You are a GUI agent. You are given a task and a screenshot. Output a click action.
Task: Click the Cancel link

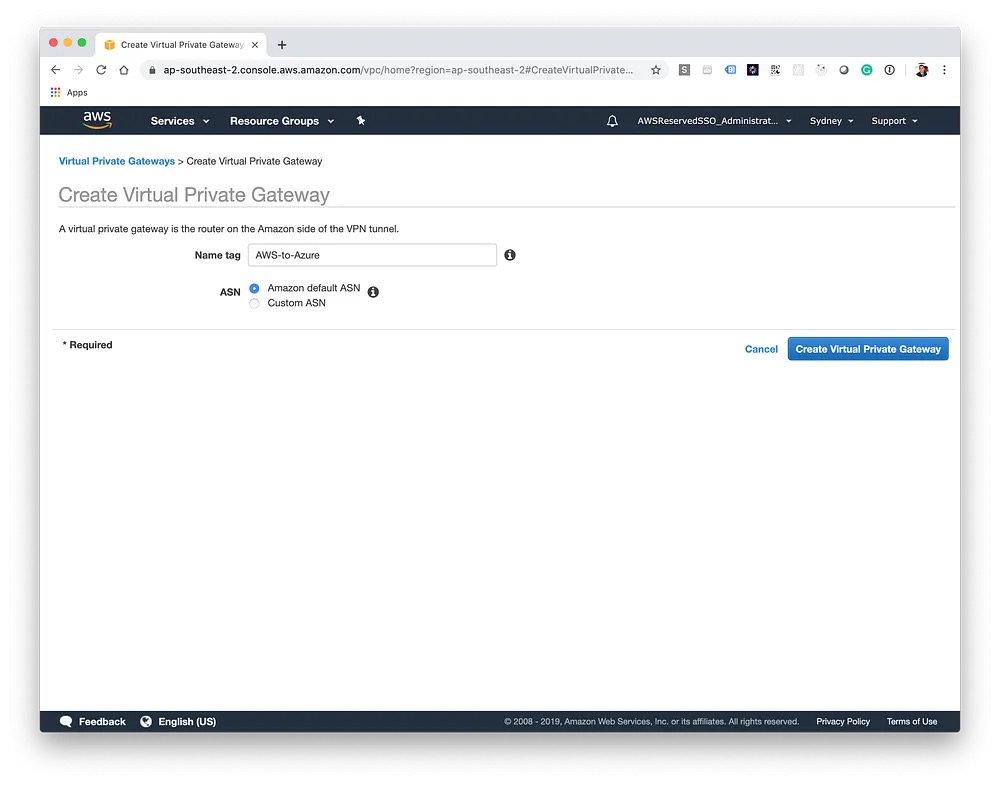tap(761, 349)
